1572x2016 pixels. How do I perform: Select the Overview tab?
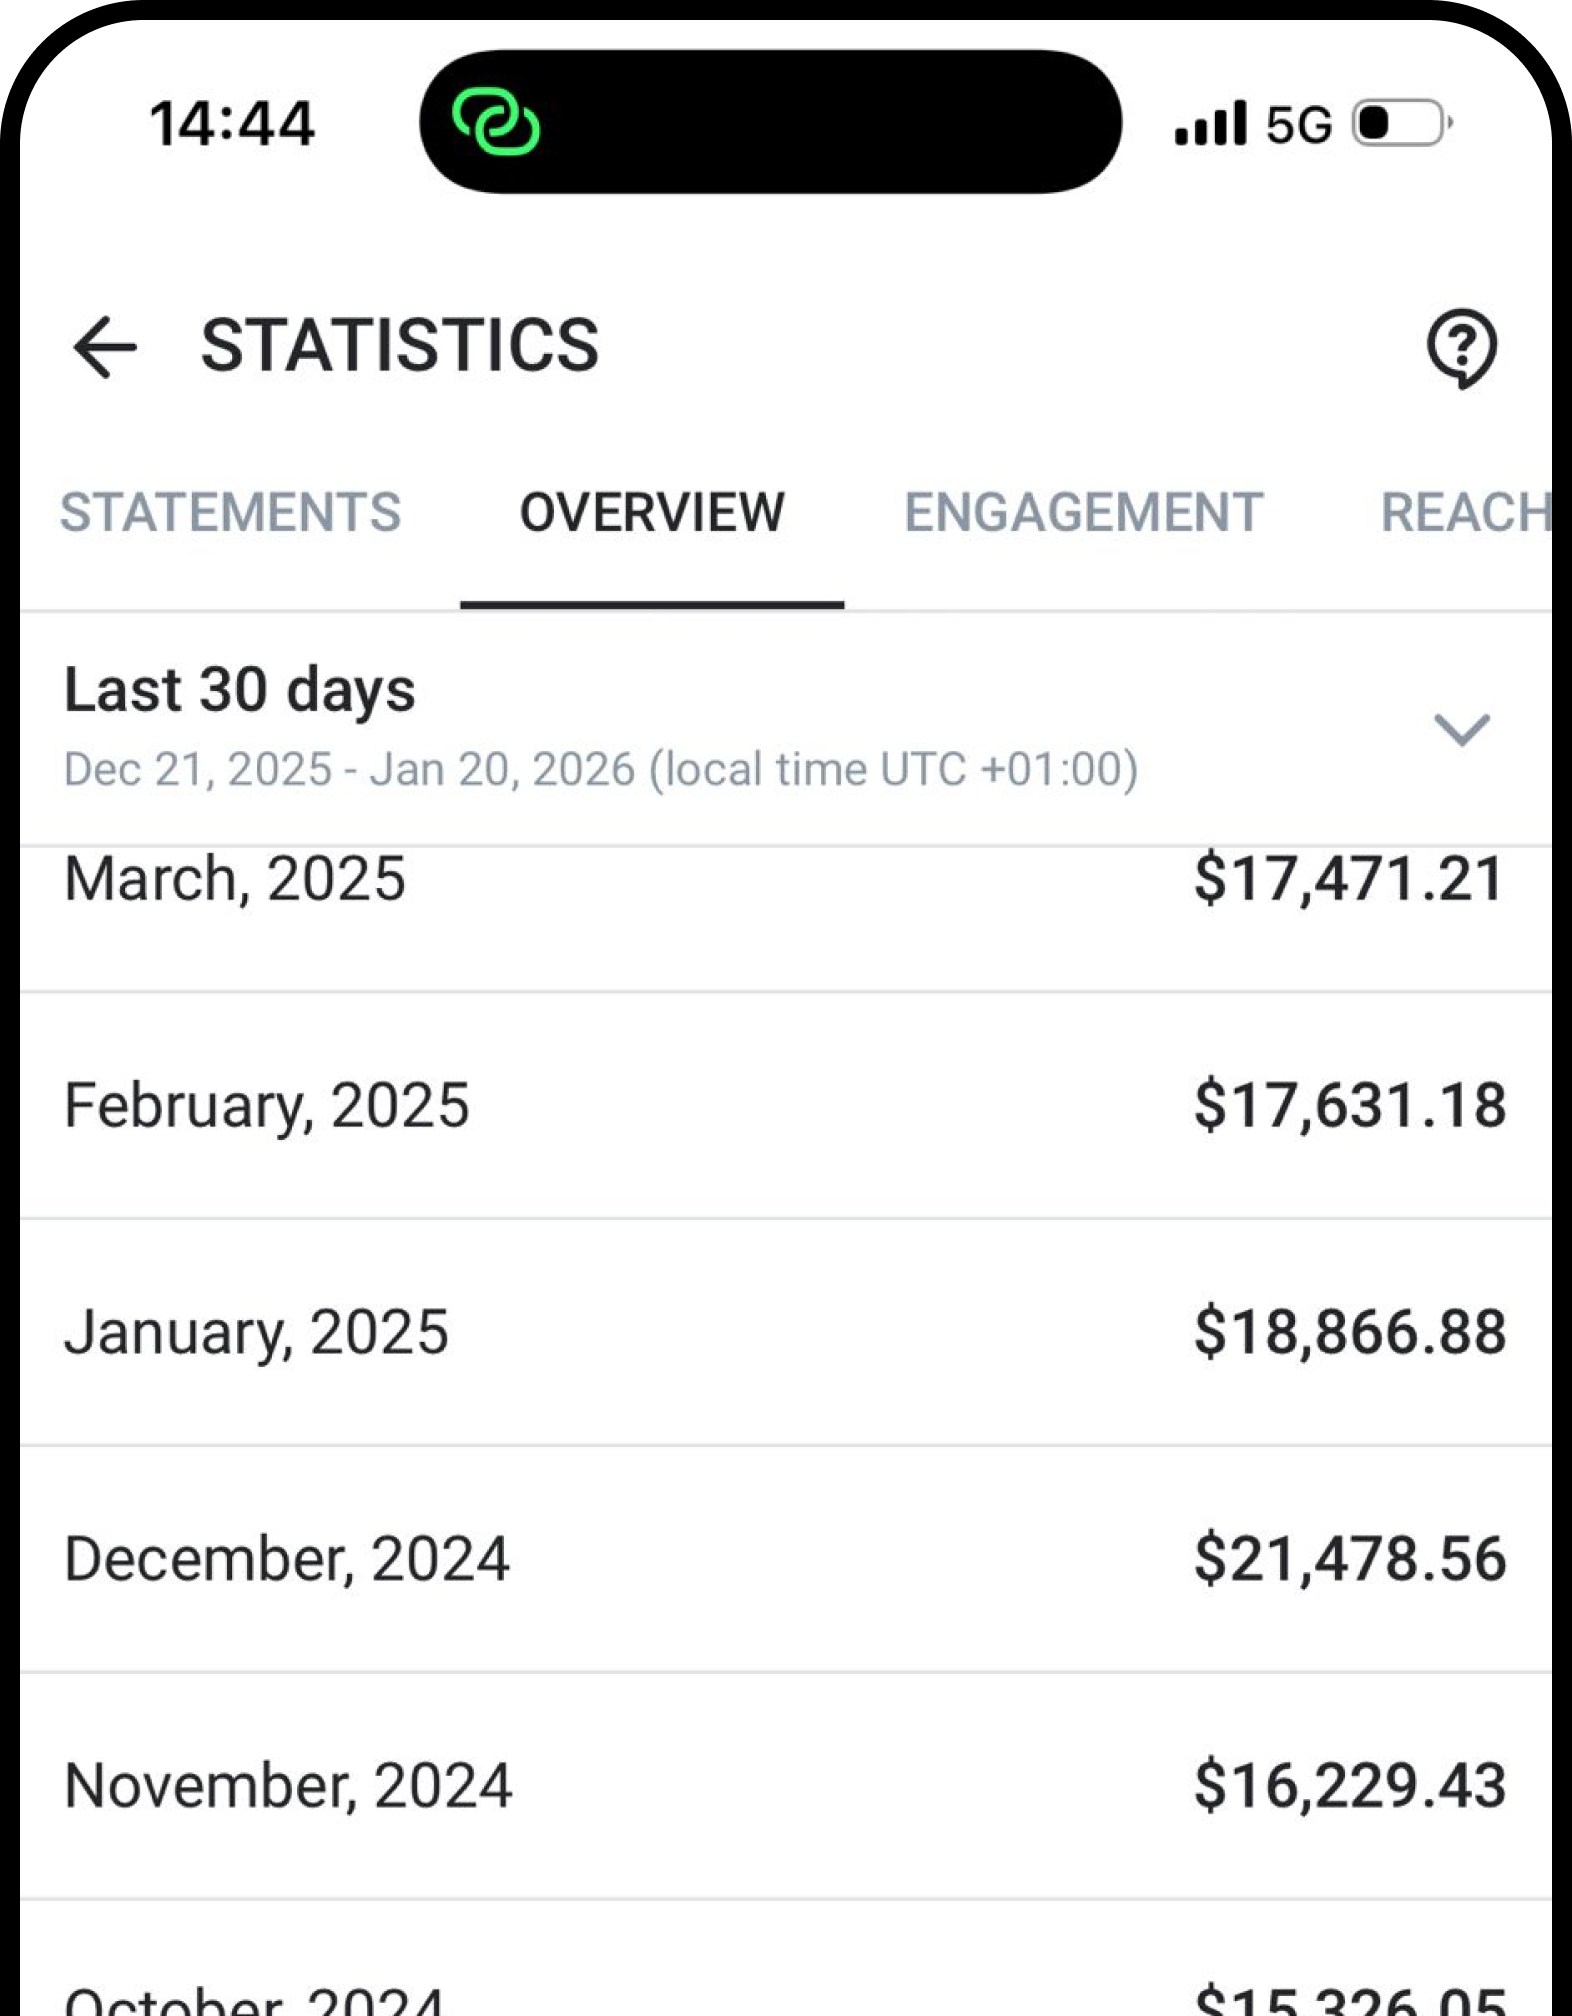point(652,513)
